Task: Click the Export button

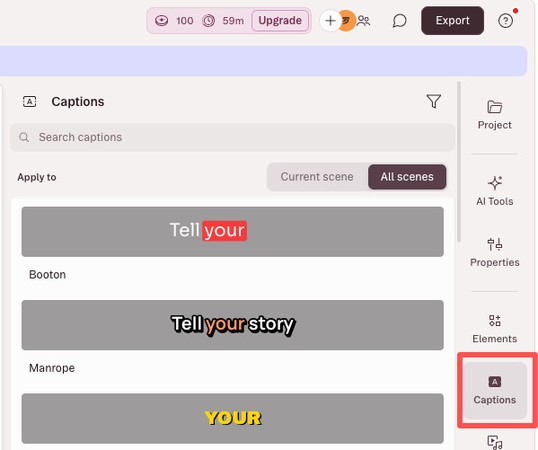Action: (452, 21)
